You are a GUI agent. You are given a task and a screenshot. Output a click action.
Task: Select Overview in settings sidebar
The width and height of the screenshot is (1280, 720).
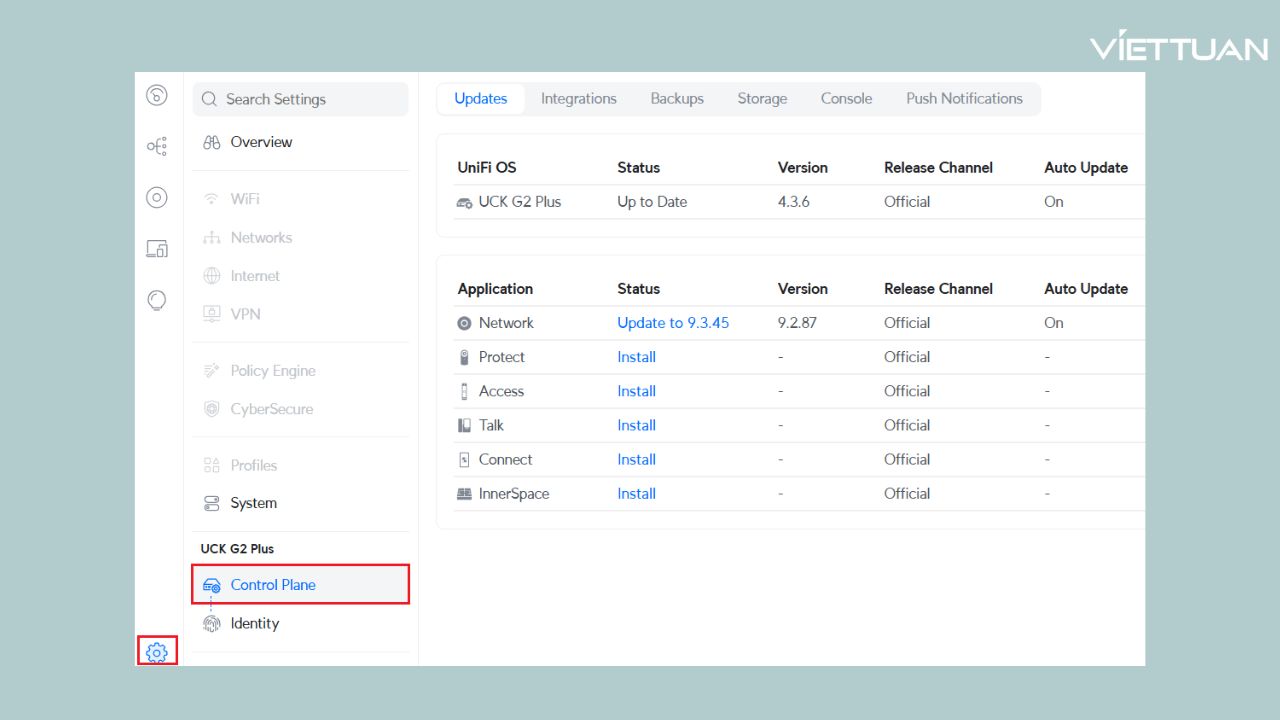point(301,142)
